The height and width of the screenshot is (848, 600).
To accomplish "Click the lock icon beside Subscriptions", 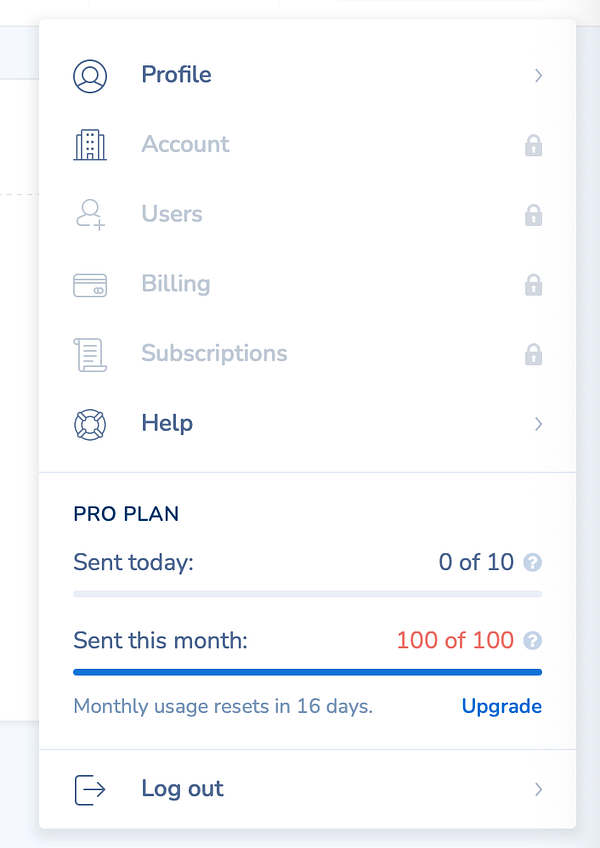I will (x=534, y=354).
